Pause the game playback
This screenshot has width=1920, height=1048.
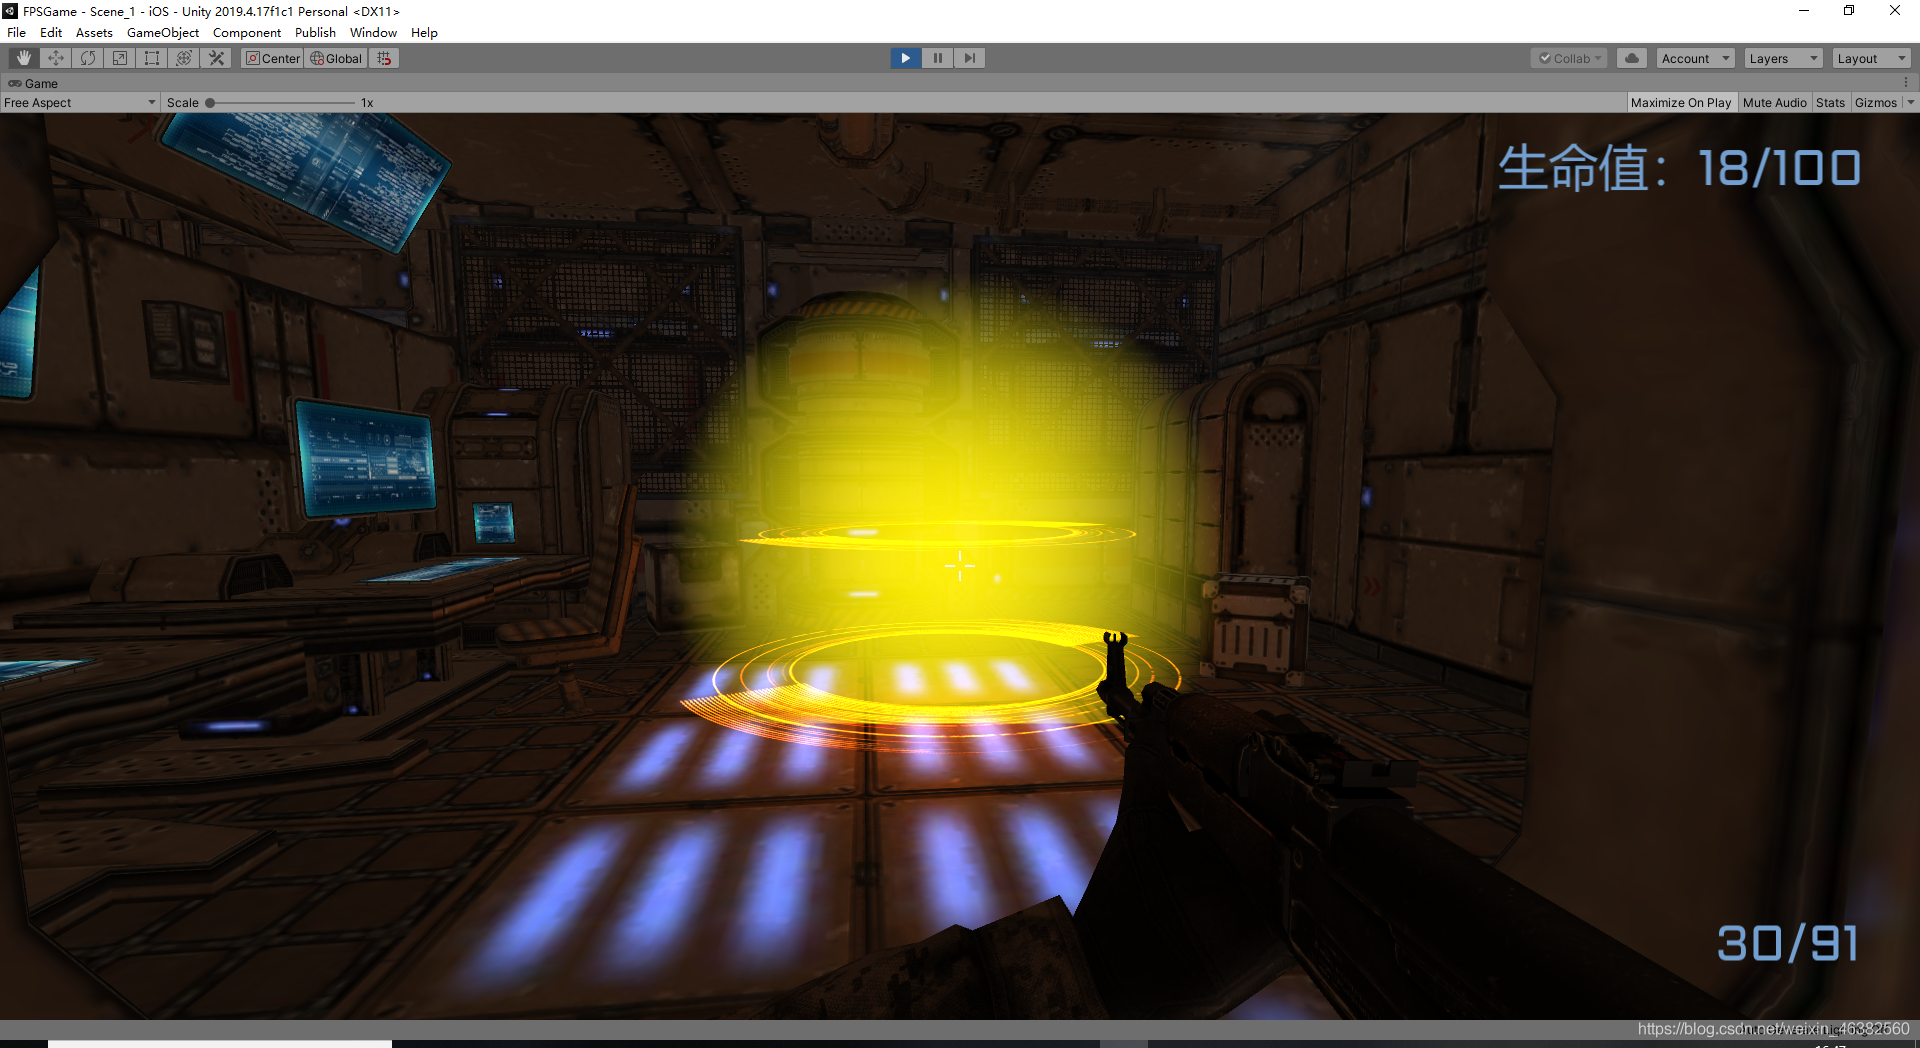[938, 58]
